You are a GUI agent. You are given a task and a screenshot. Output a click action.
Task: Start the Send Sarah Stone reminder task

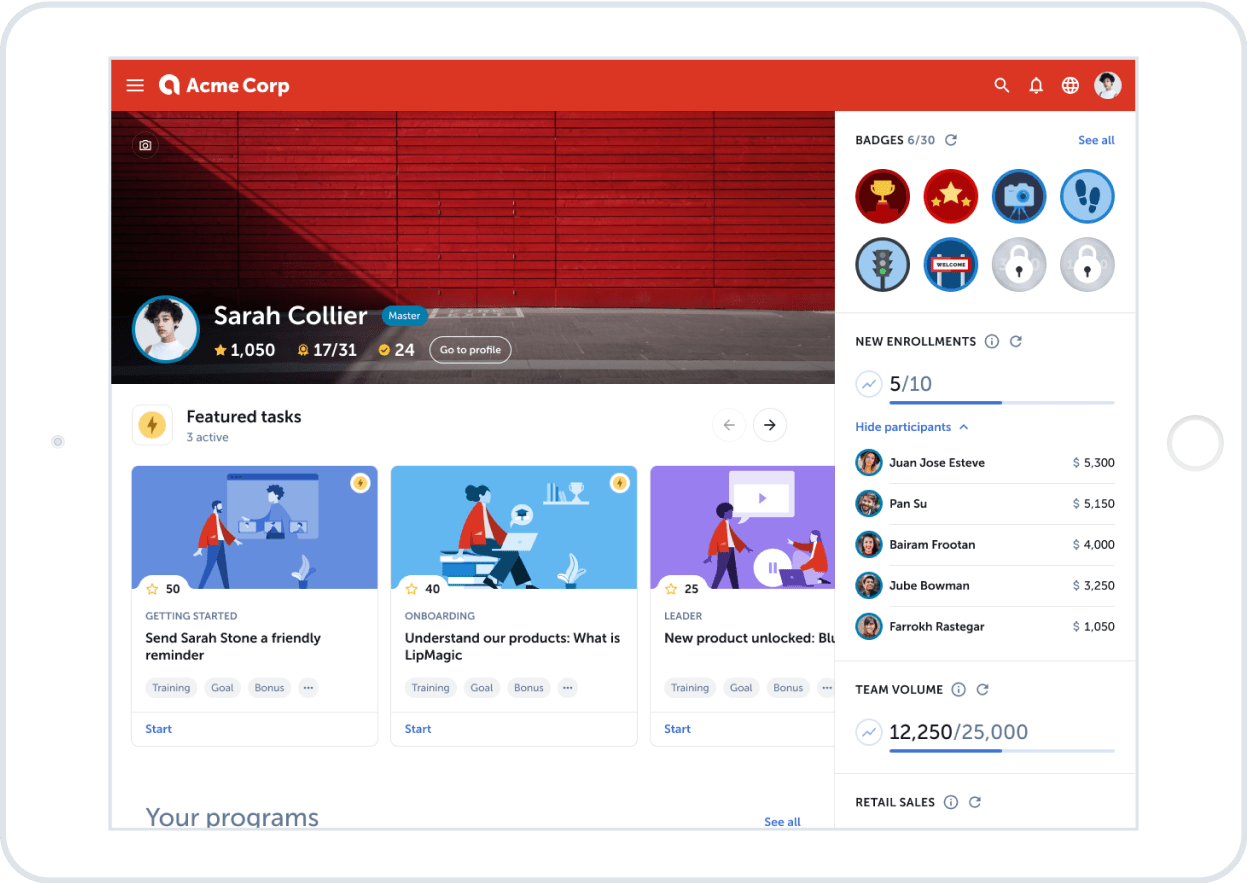[x=159, y=729]
